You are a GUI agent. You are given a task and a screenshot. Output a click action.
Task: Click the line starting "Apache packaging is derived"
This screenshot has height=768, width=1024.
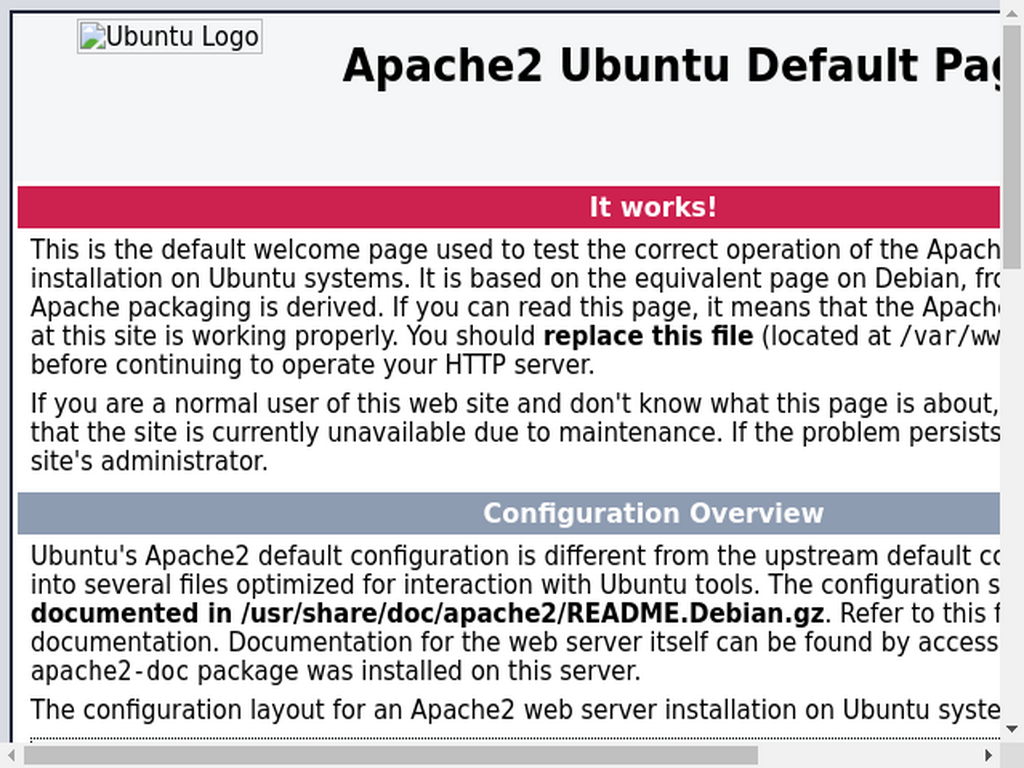point(515,307)
